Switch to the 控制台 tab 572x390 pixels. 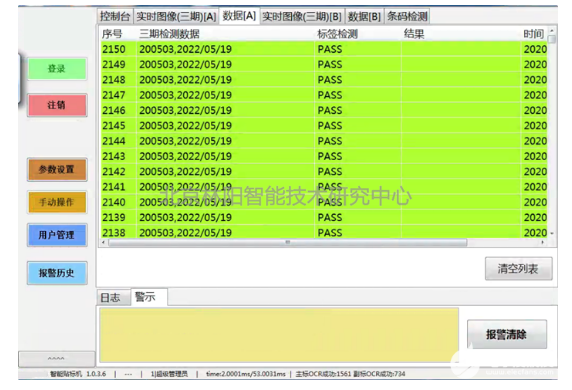(115, 16)
